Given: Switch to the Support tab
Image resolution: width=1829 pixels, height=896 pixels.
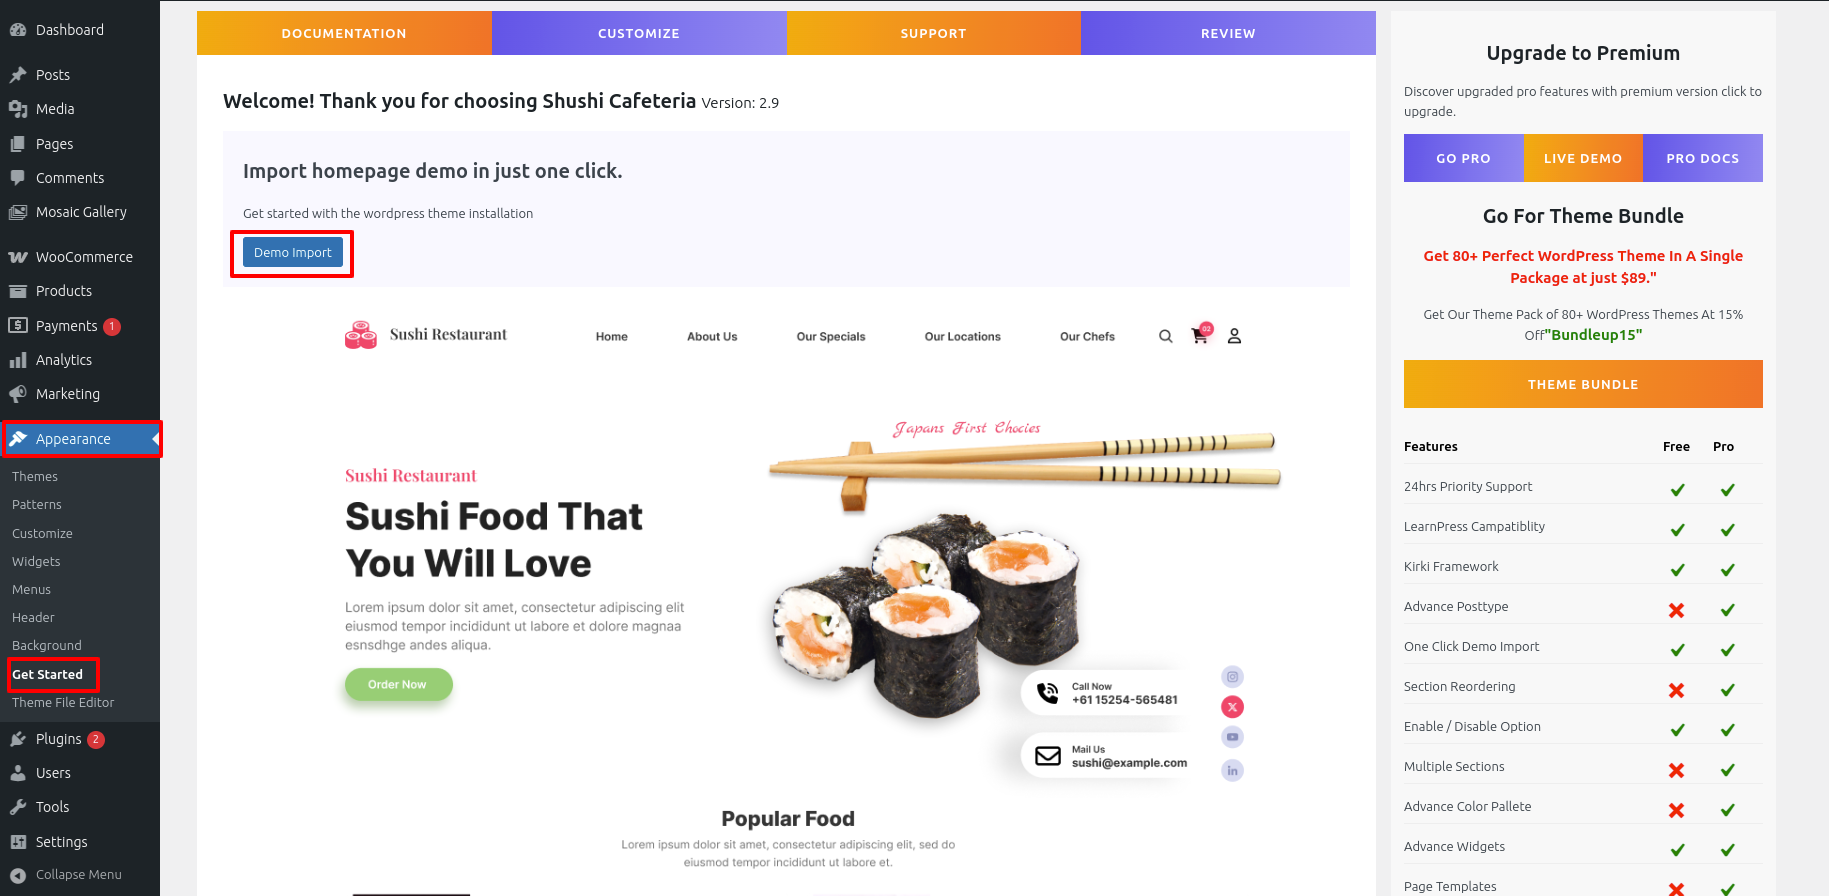Looking at the screenshot, I should click(933, 33).
